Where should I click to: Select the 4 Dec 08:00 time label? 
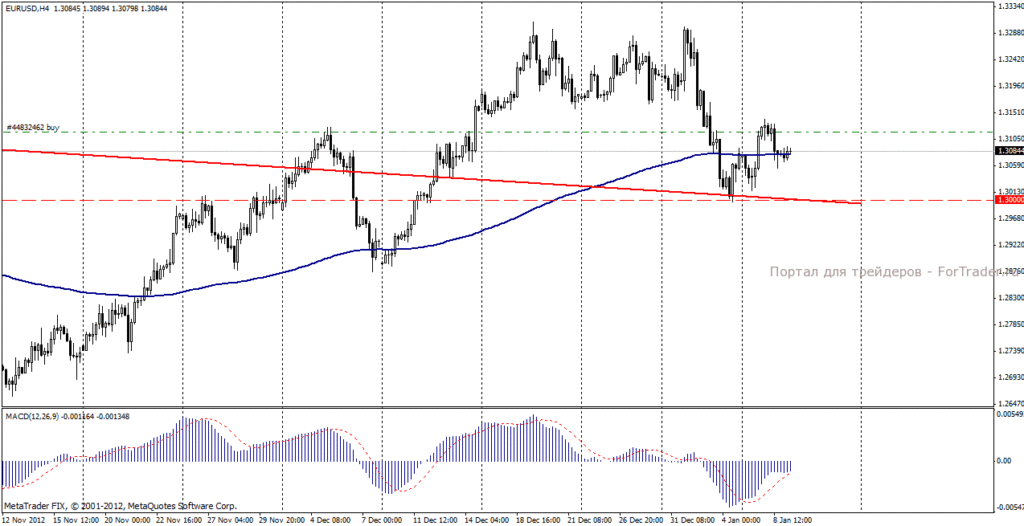pyautogui.click(x=331, y=520)
